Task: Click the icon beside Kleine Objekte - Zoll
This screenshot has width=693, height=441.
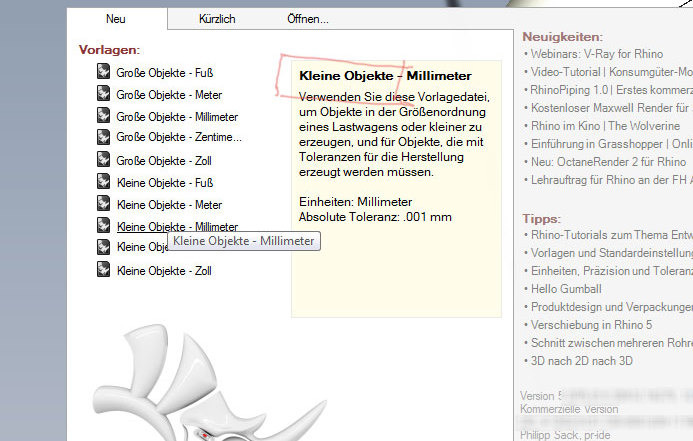Action: point(103,269)
